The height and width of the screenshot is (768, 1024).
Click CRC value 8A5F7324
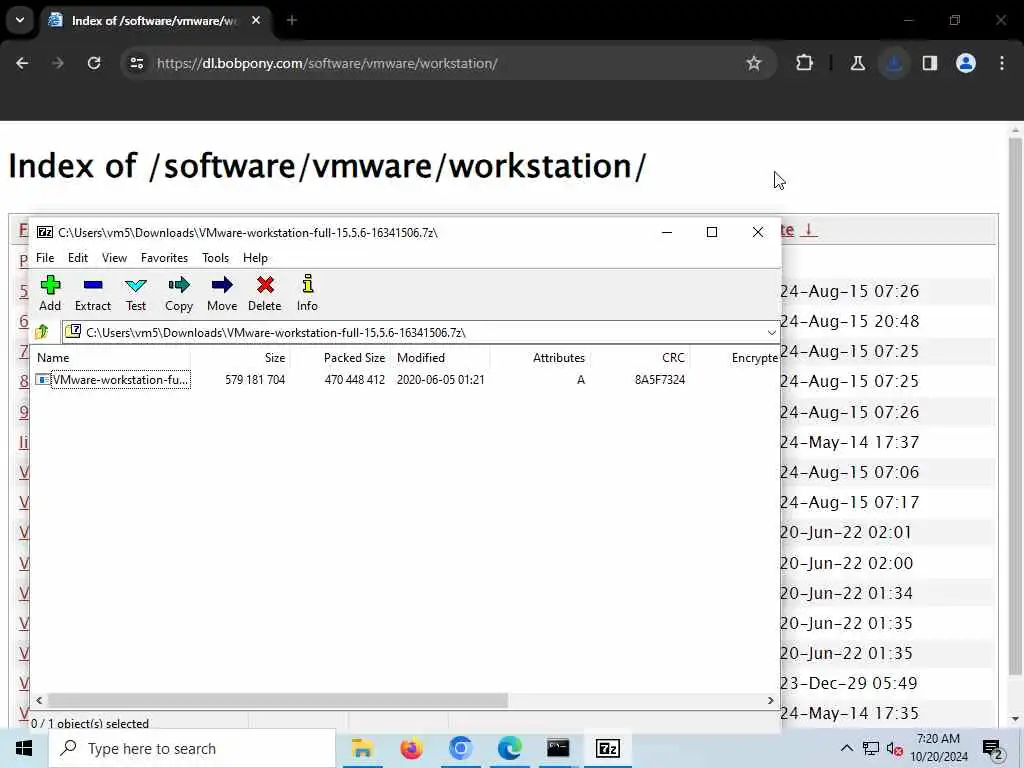[660, 379]
